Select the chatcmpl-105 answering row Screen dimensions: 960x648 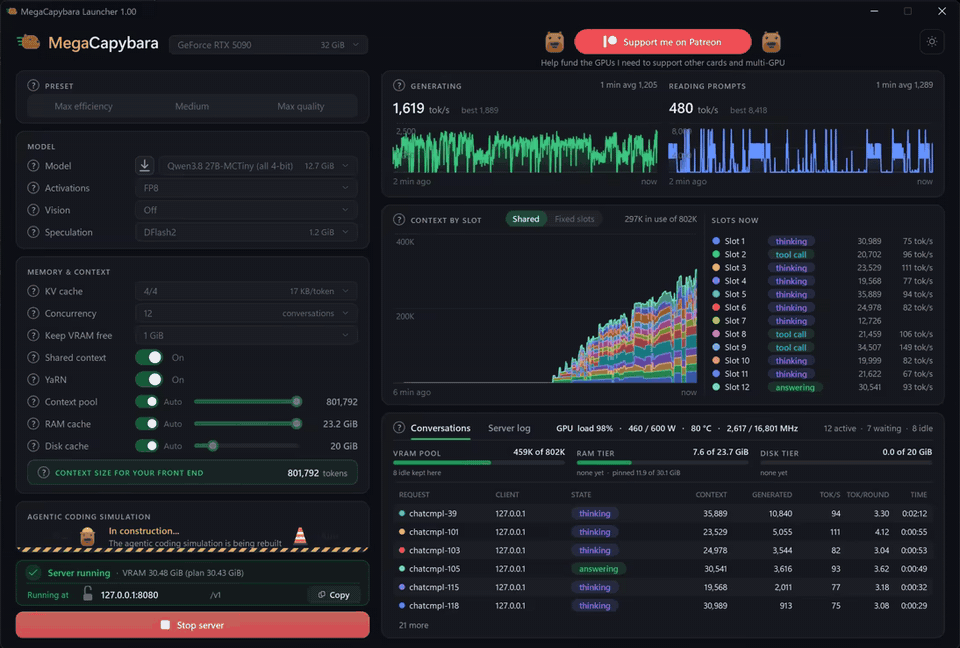click(x=662, y=568)
